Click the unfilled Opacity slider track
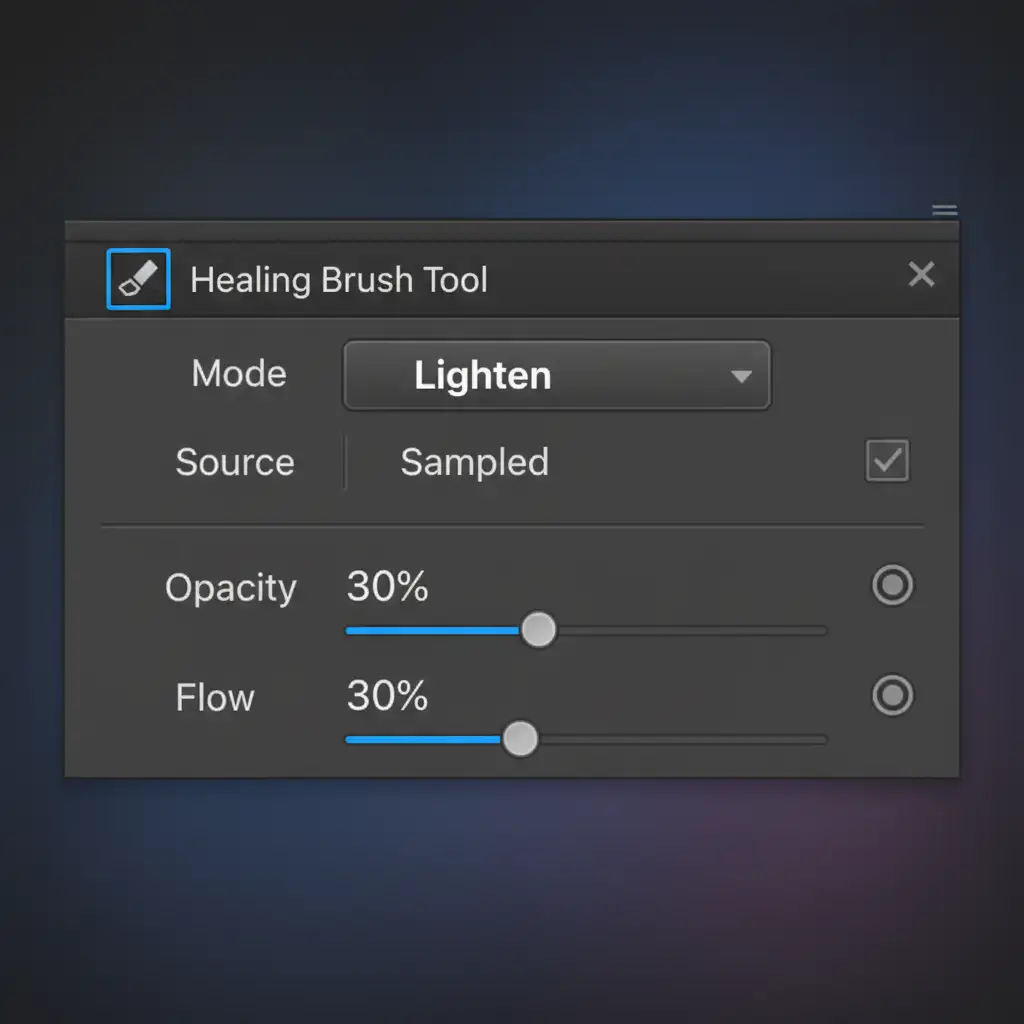The image size is (1024, 1024). coord(690,630)
